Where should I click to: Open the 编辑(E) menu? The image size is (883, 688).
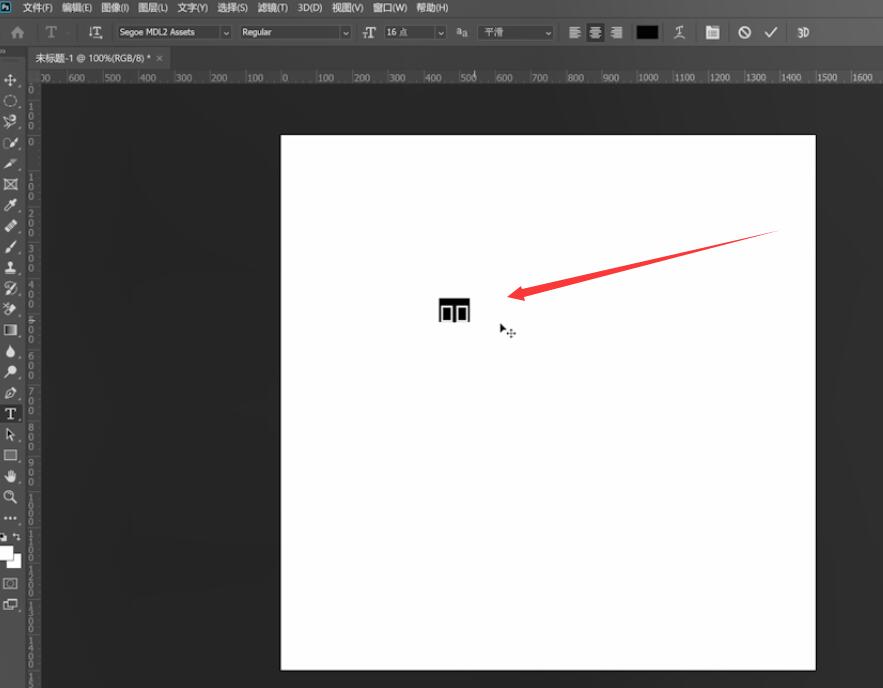click(x=77, y=8)
